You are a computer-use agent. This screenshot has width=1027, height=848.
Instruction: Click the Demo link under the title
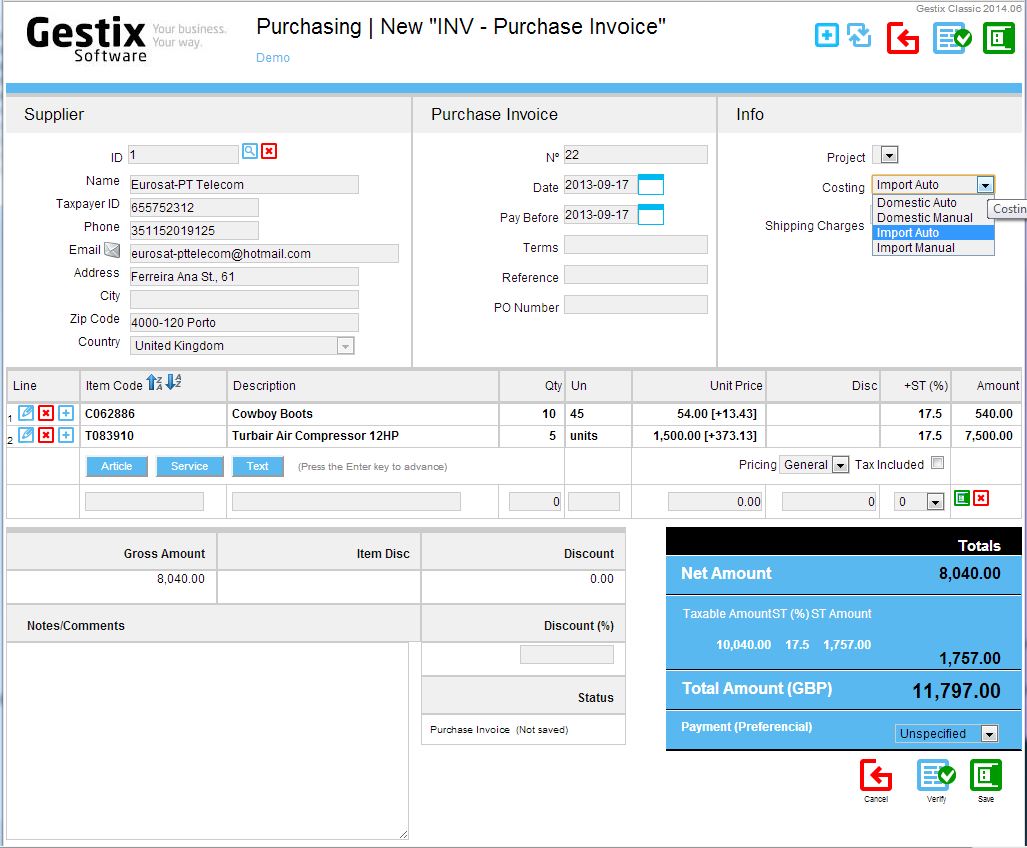point(272,58)
